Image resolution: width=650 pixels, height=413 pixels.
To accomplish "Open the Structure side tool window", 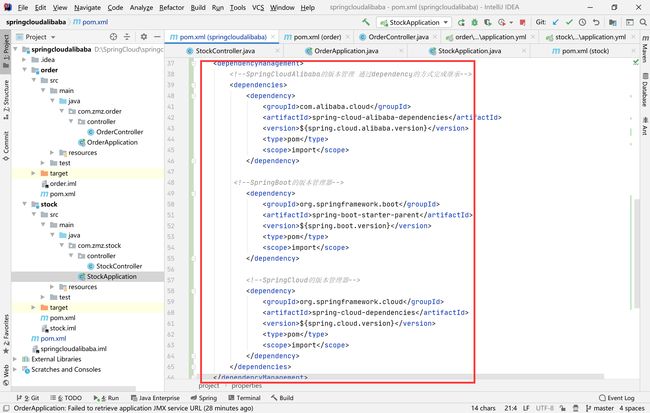I will [x=6, y=100].
